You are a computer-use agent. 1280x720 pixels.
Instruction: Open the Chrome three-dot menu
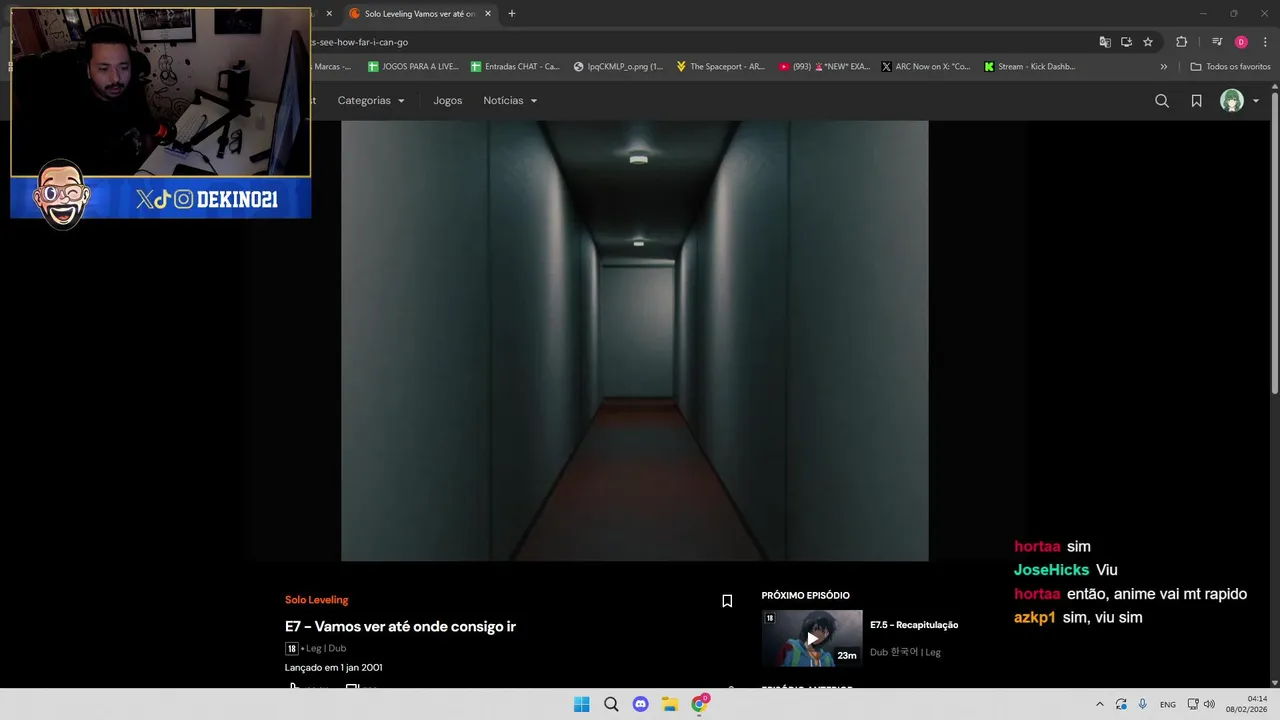pyautogui.click(x=1266, y=42)
